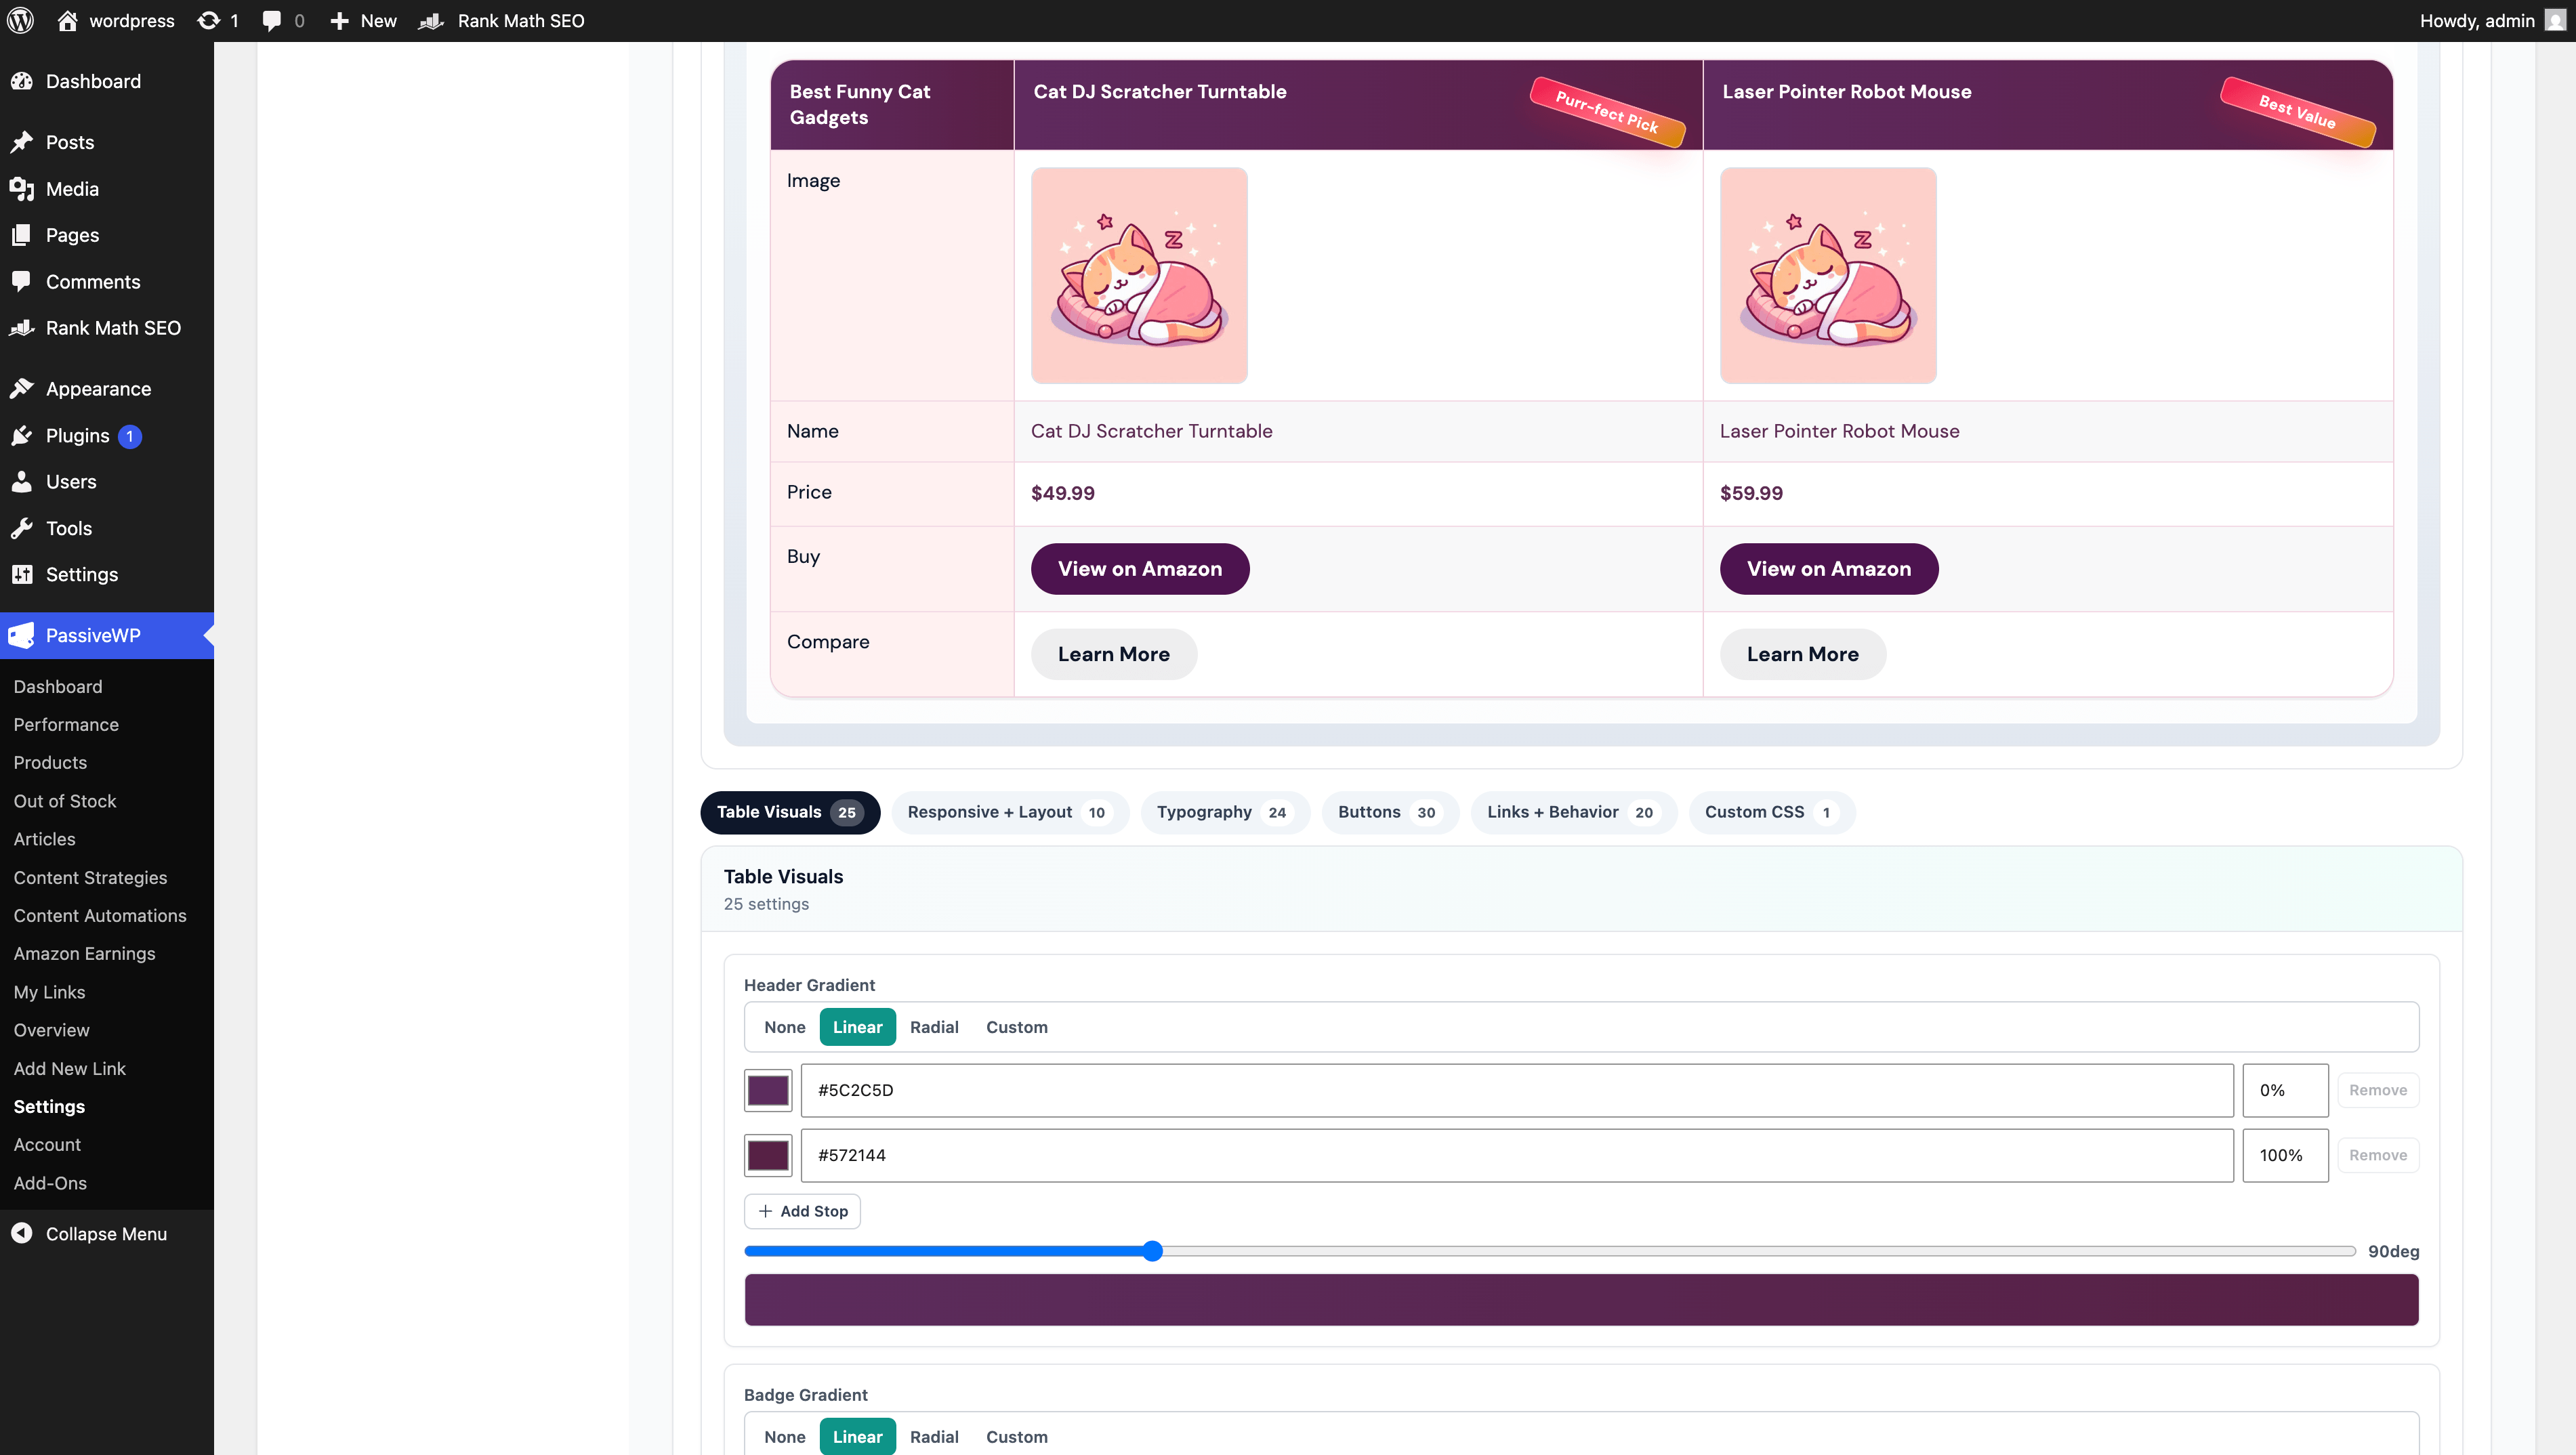This screenshot has height=1455, width=2576.
Task: Select the Appearance paintbrush icon
Action: [22, 388]
